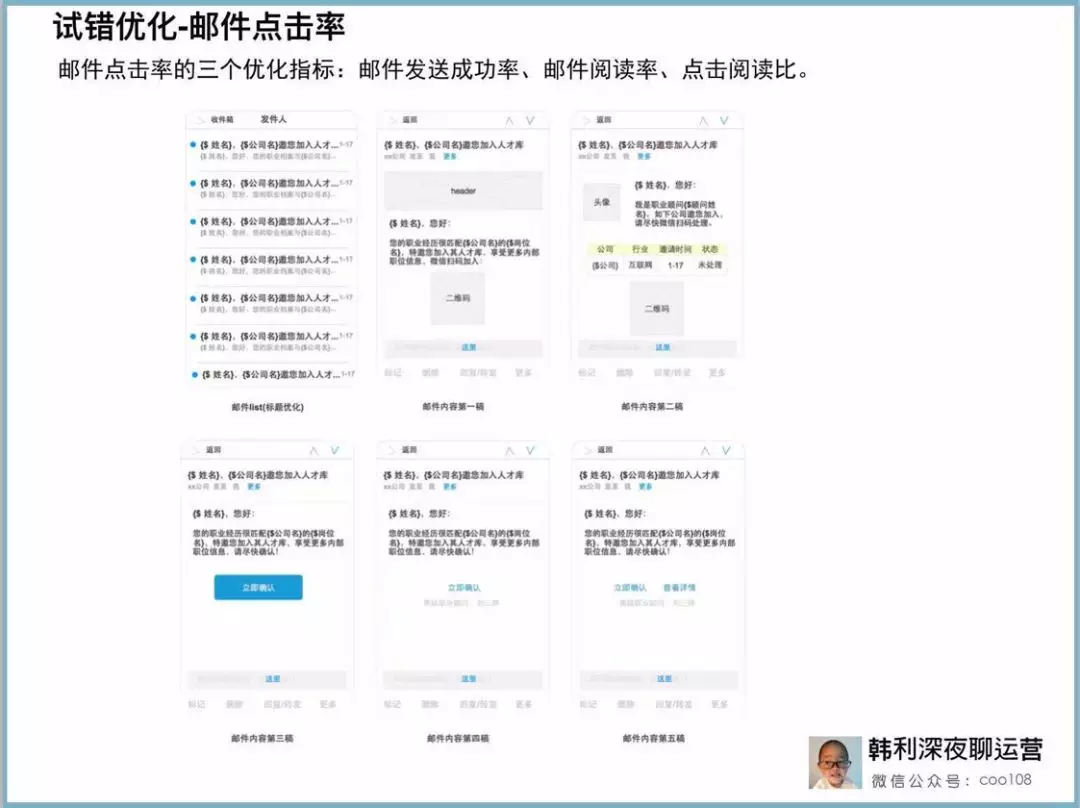Tap previous-mail up arrow in 邮件内容第四稿 mockup
The height and width of the screenshot is (808, 1080).
point(510,450)
